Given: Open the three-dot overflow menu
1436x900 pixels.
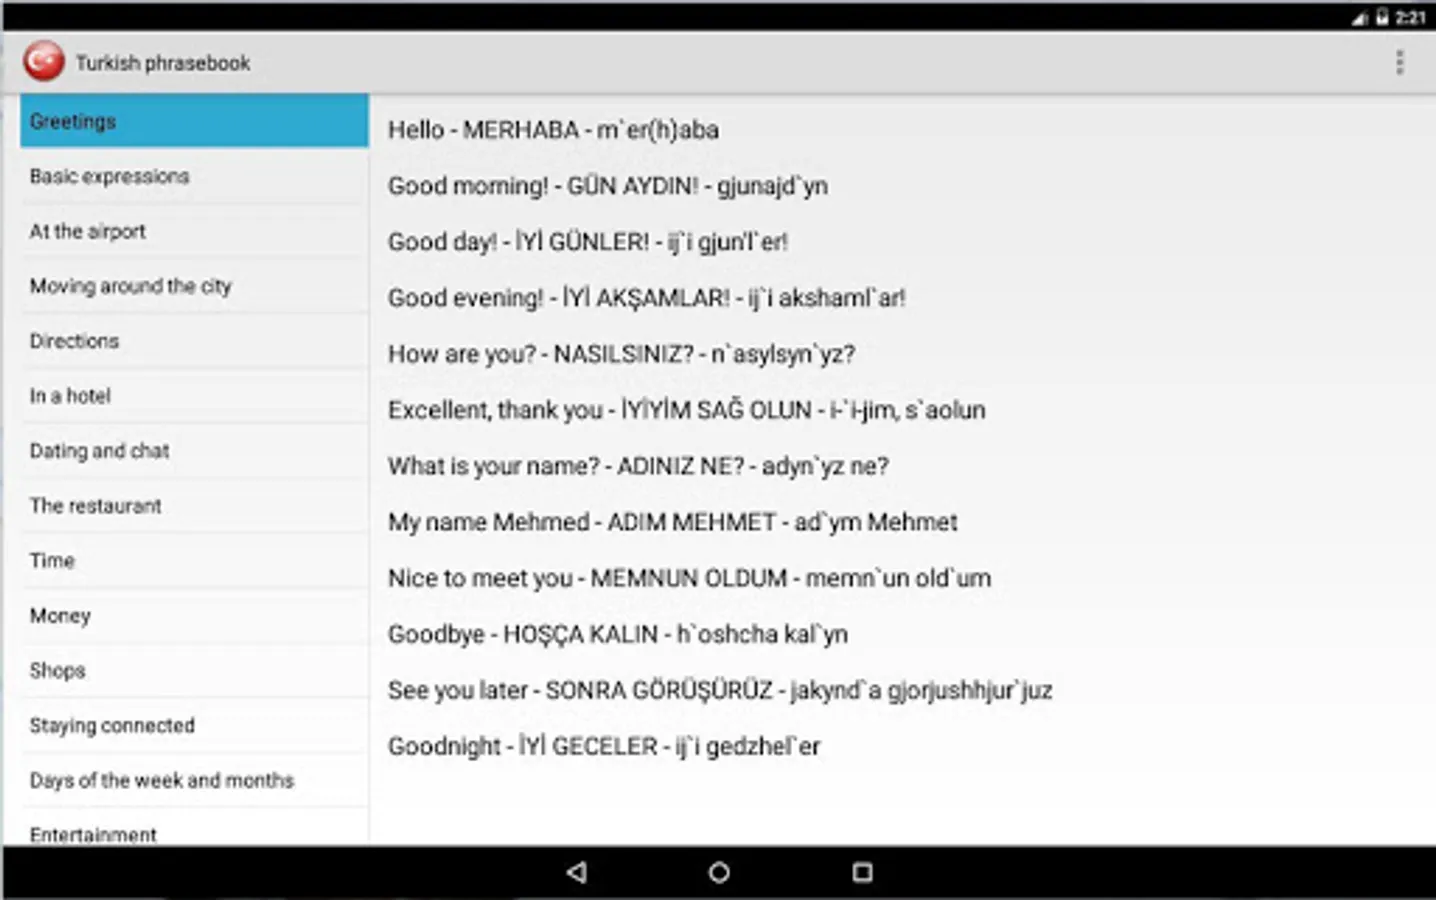Looking at the screenshot, I should point(1399,62).
